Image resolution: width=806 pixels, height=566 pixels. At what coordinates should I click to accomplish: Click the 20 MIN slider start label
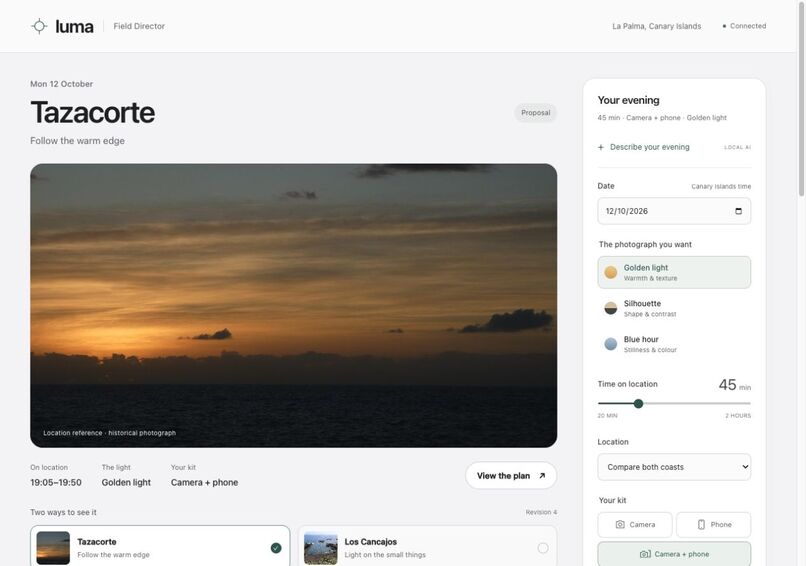[x=608, y=415]
